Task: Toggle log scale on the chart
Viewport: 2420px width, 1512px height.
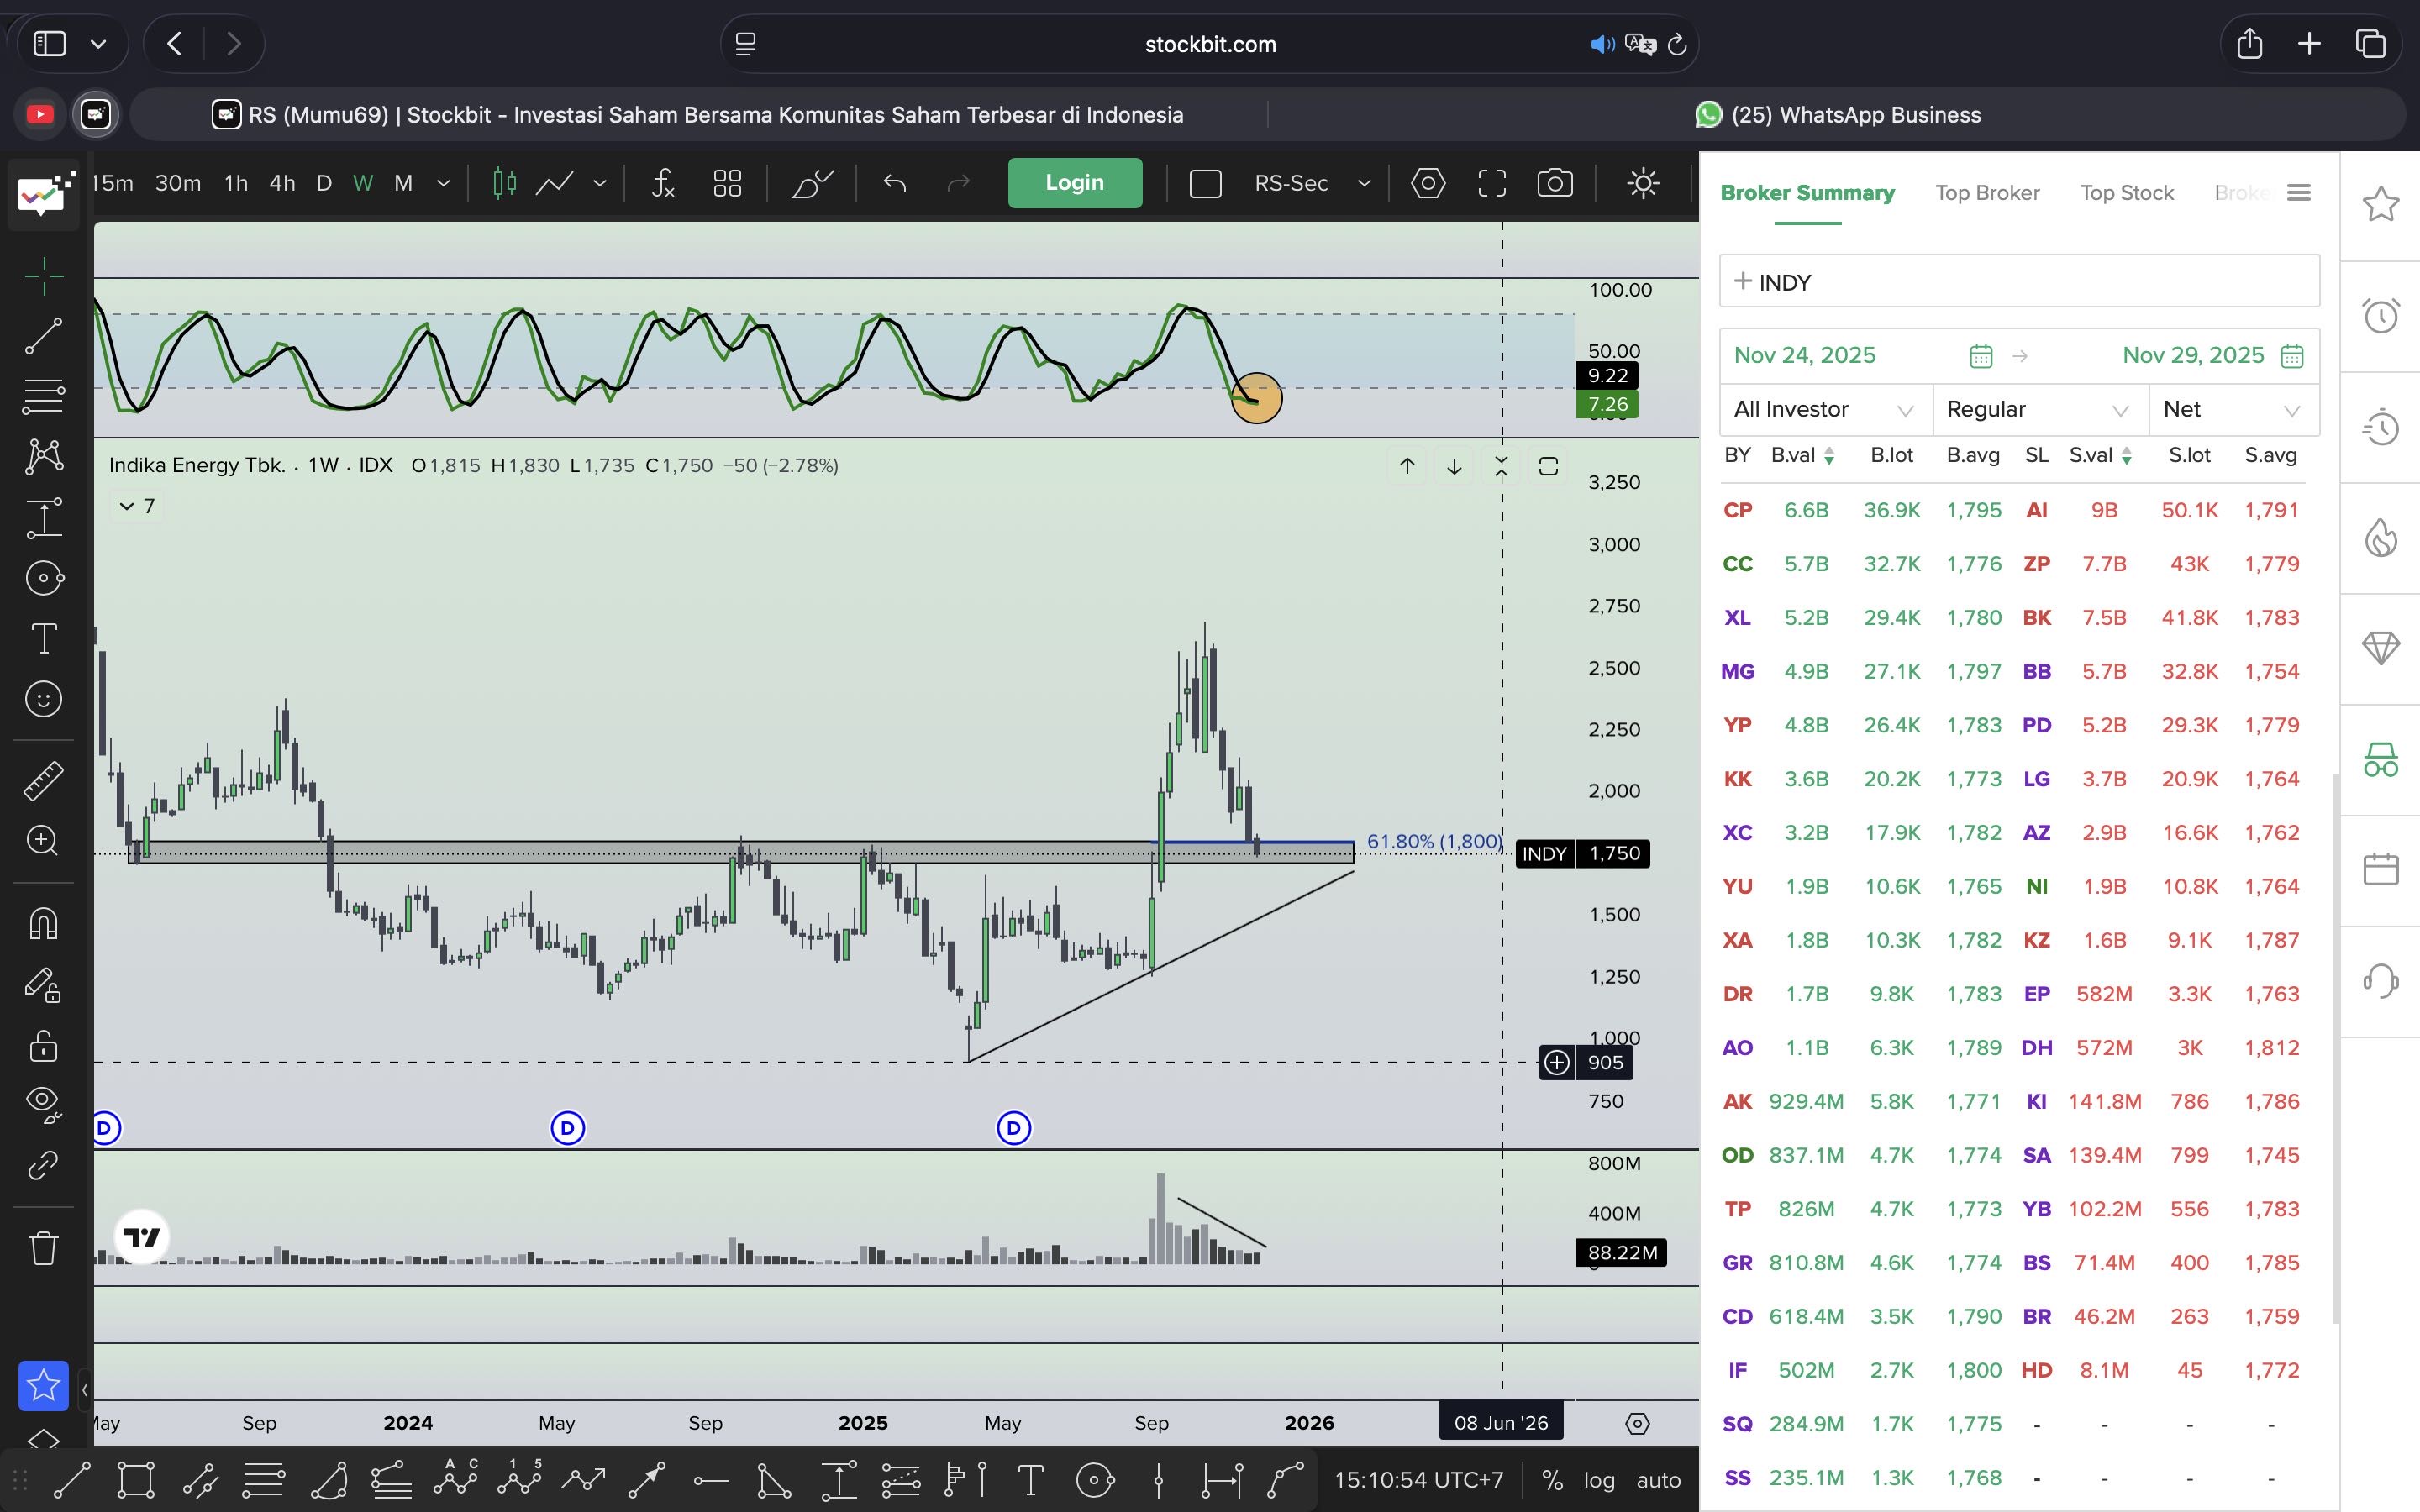Action: [1599, 1480]
